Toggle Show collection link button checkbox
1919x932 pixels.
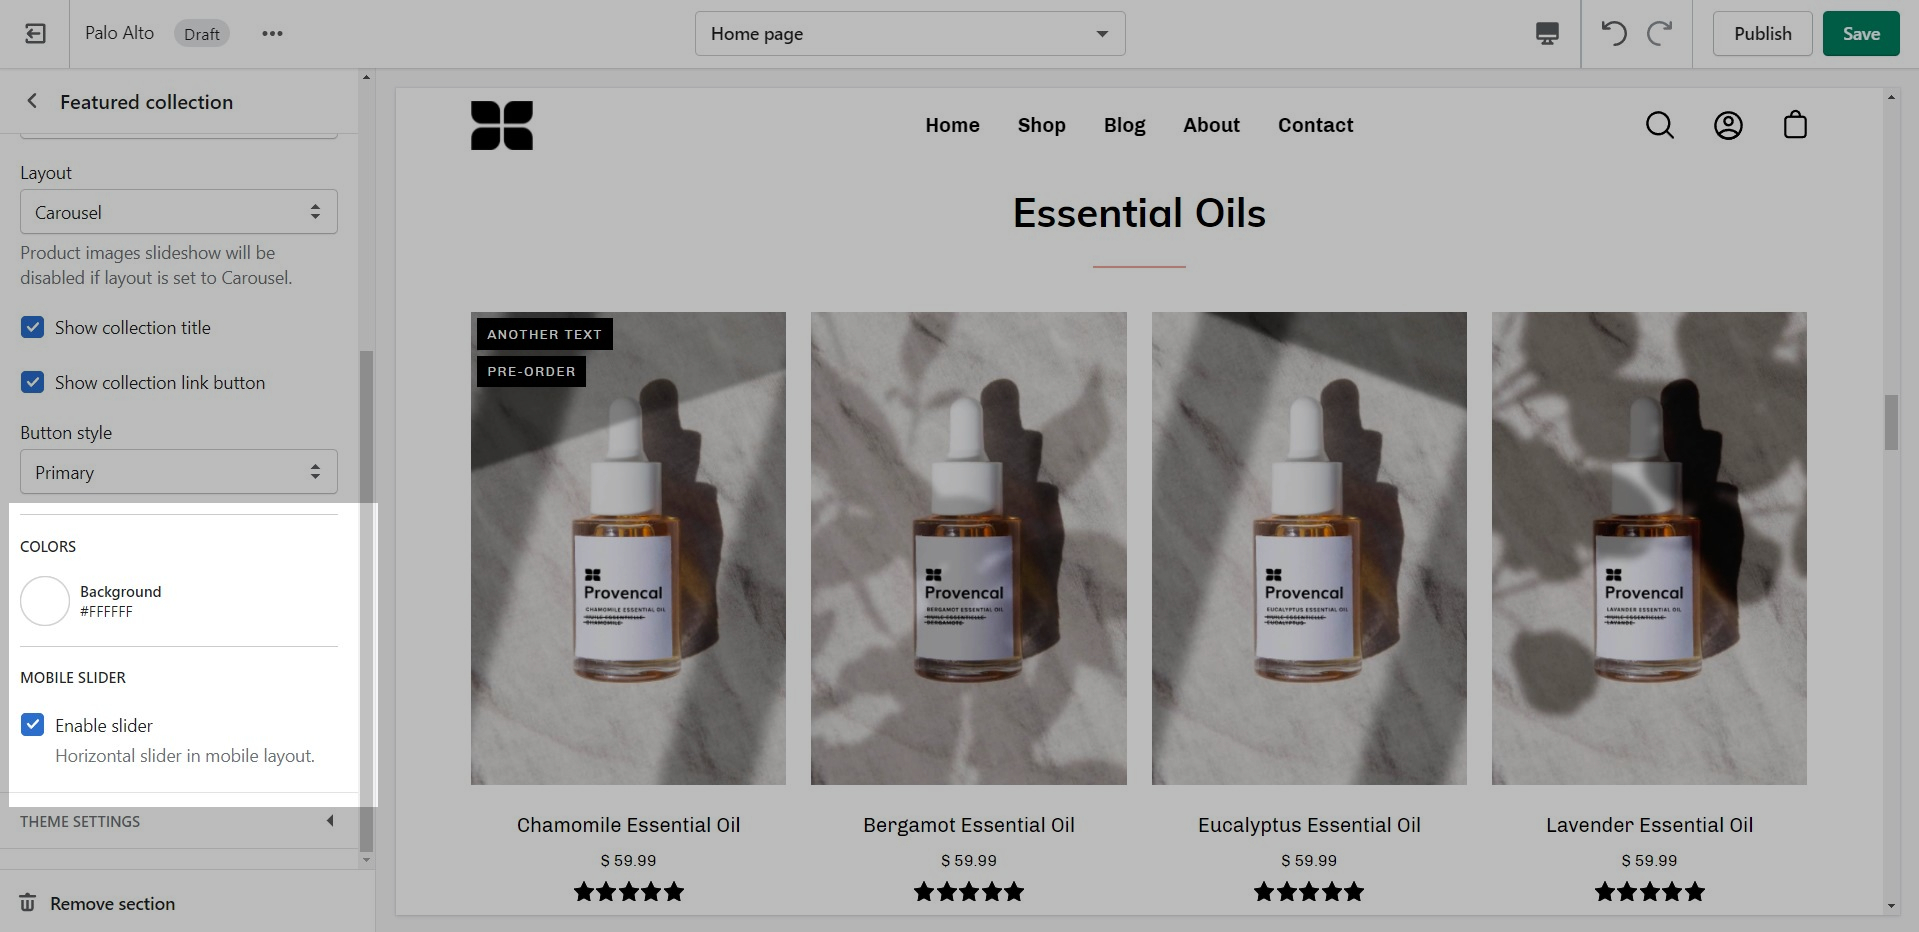(33, 382)
